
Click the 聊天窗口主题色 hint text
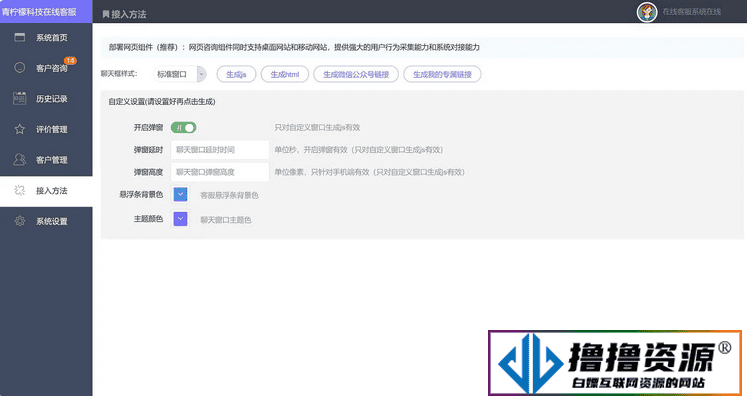click(226, 220)
